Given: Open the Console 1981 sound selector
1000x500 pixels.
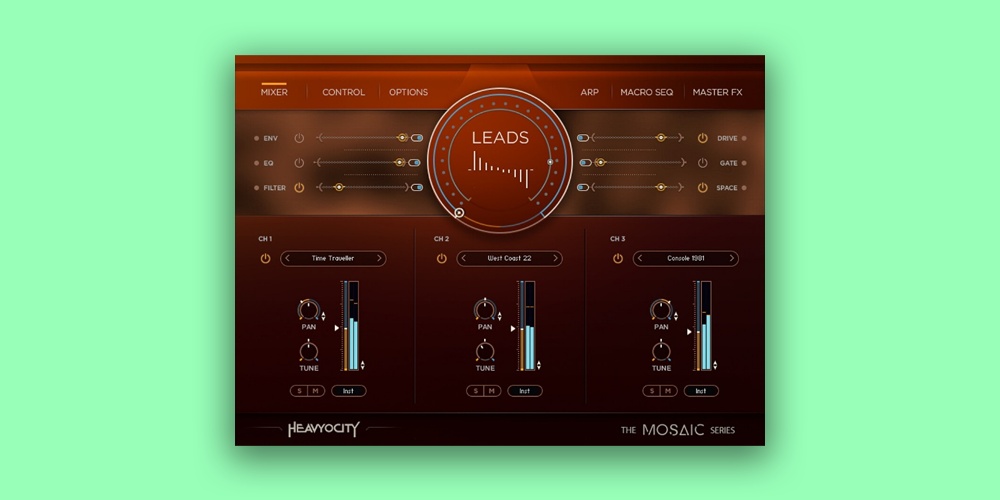Looking at the screenshot, I should point(685,259).
